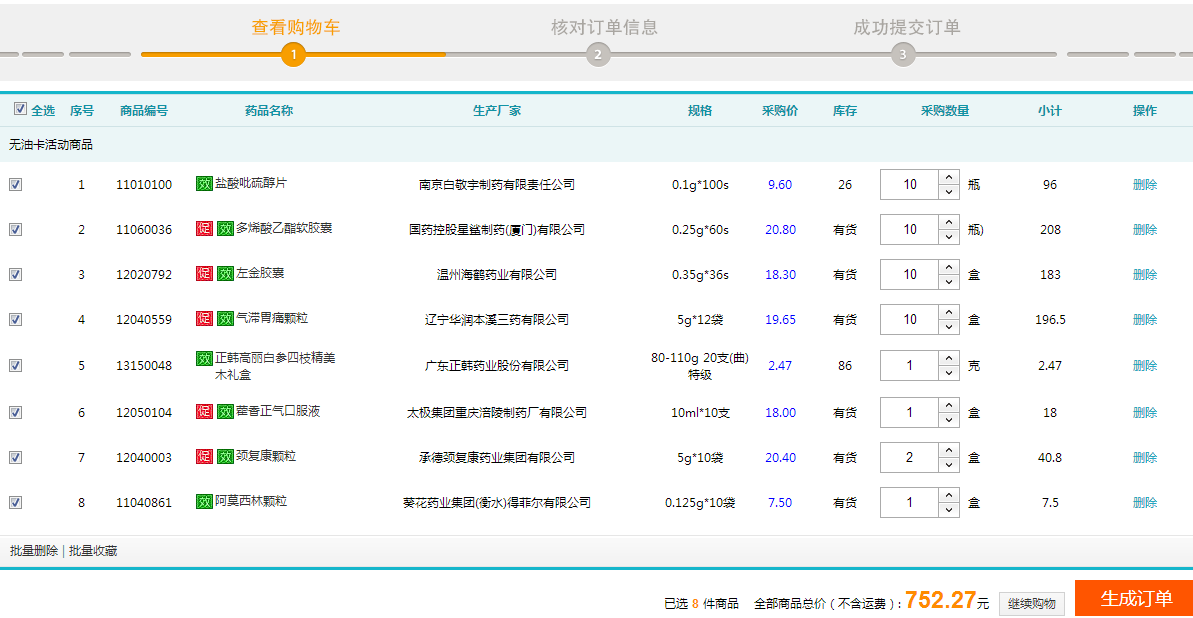Increase quantity for 多烯酸乙酯软胶囊
Viewport: 1193px width, 618px height.
[x=948, y=221]
